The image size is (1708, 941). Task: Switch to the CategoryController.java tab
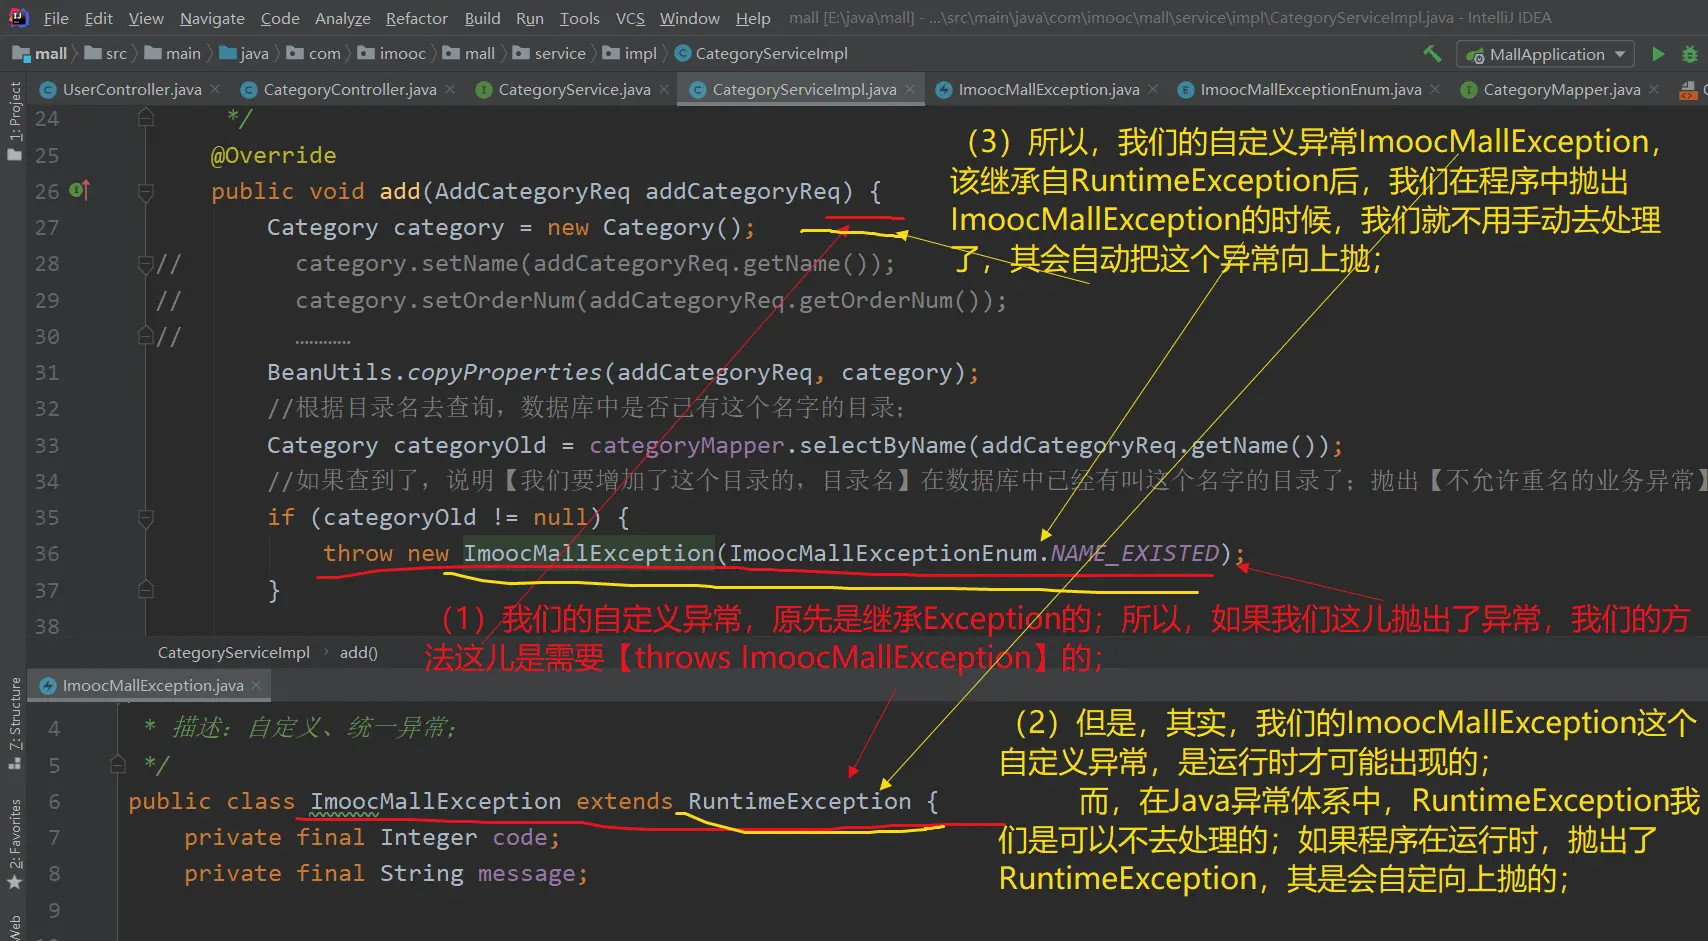point(349,89)
